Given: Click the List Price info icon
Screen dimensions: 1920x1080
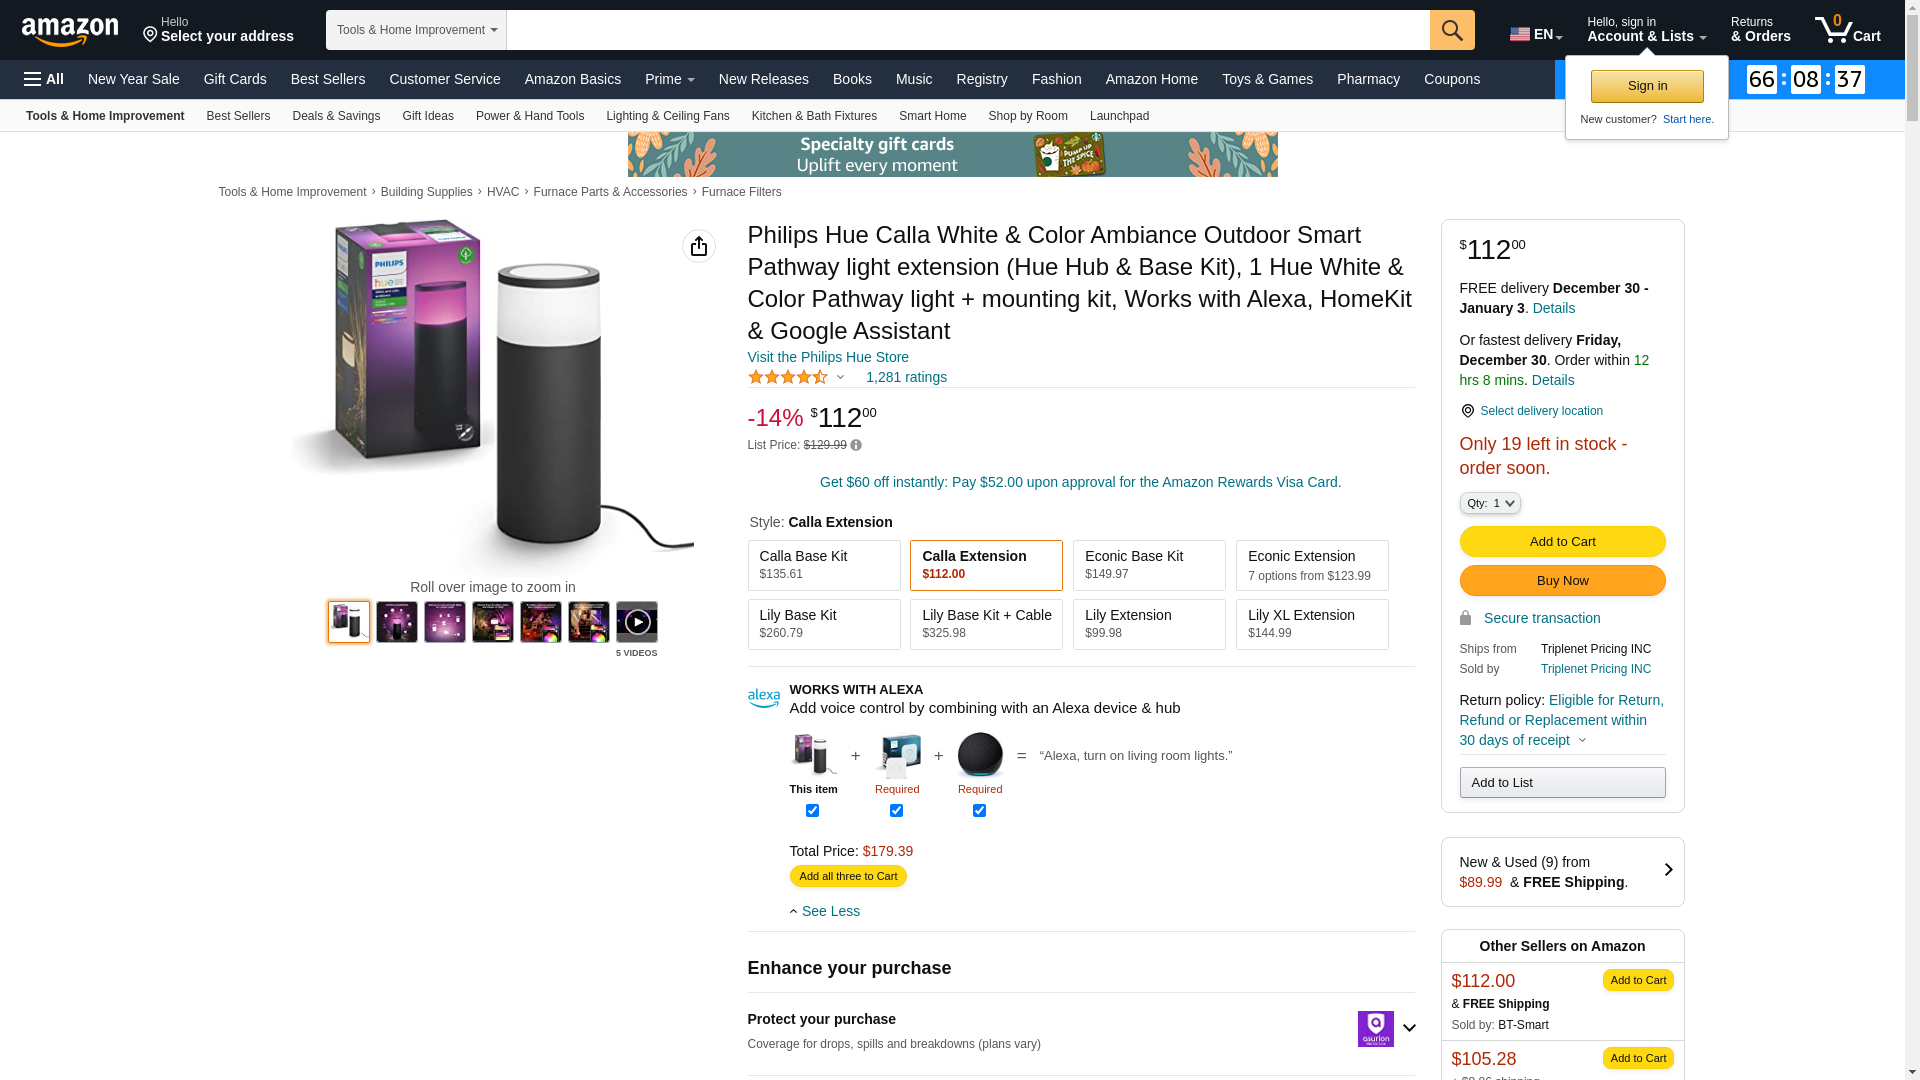Looking at the screenshot, I should click(x=856, y=445).
